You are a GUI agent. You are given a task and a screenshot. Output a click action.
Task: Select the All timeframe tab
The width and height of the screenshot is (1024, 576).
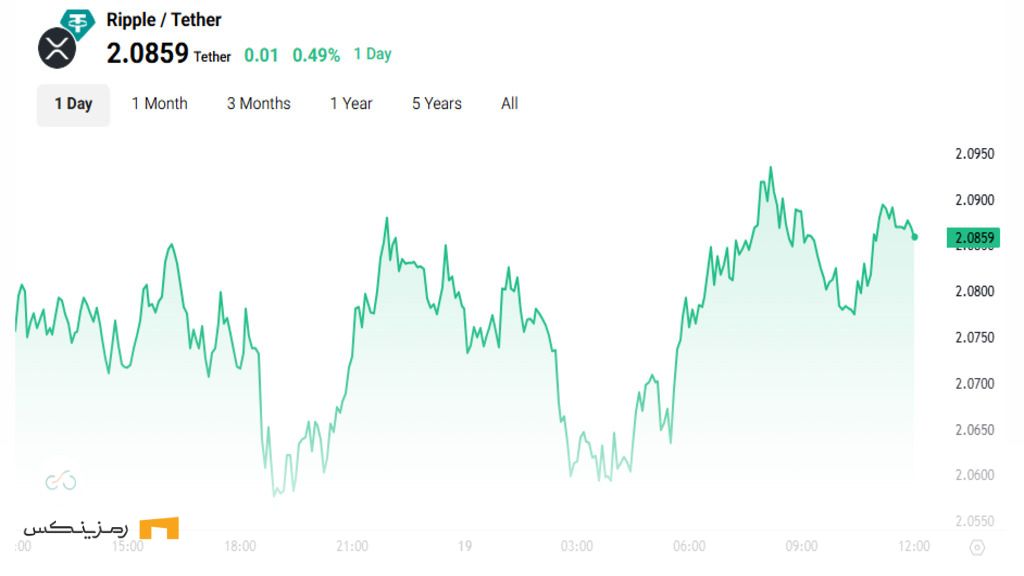coord(510,104)
